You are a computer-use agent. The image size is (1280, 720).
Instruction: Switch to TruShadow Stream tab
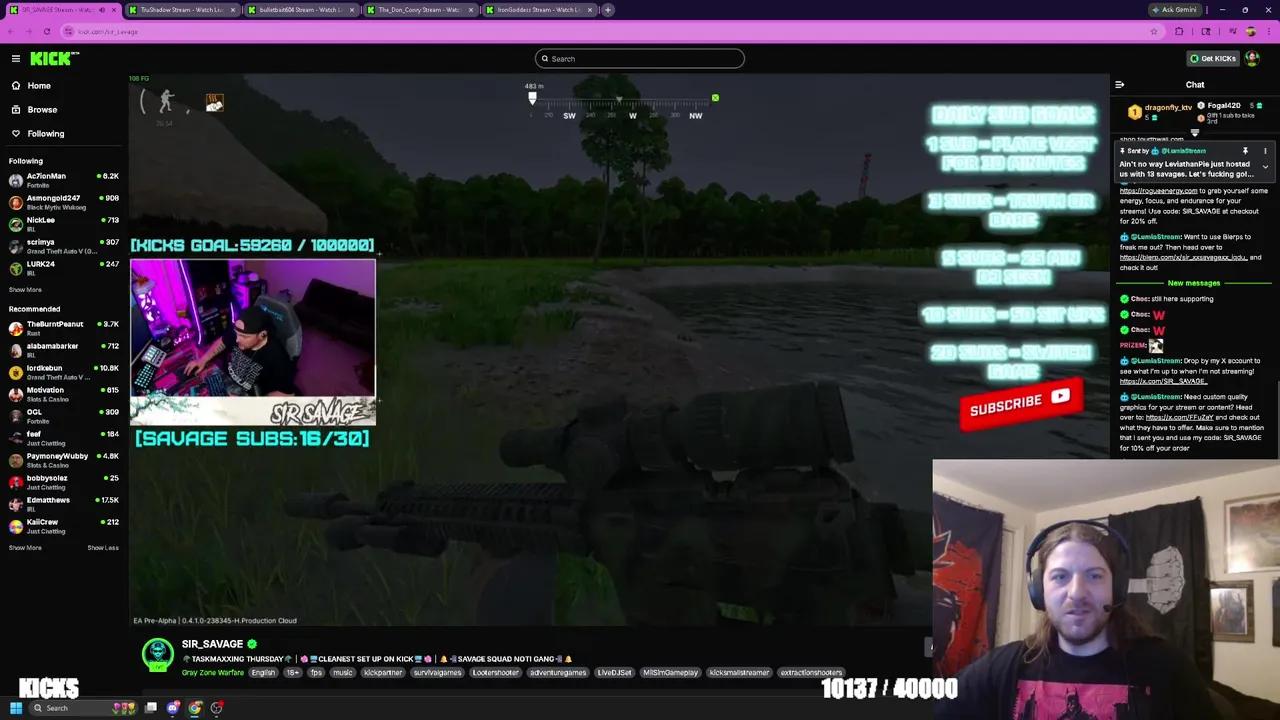[x=181, y=10]
